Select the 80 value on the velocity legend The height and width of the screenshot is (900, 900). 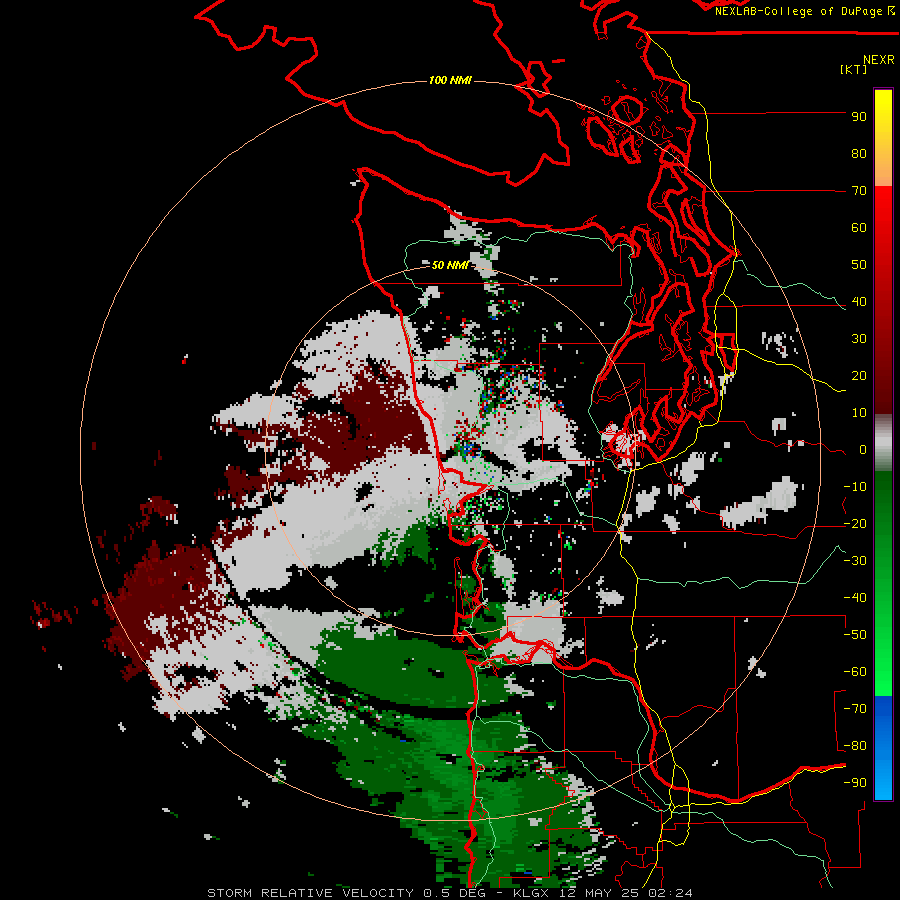(x=859, y=153)
